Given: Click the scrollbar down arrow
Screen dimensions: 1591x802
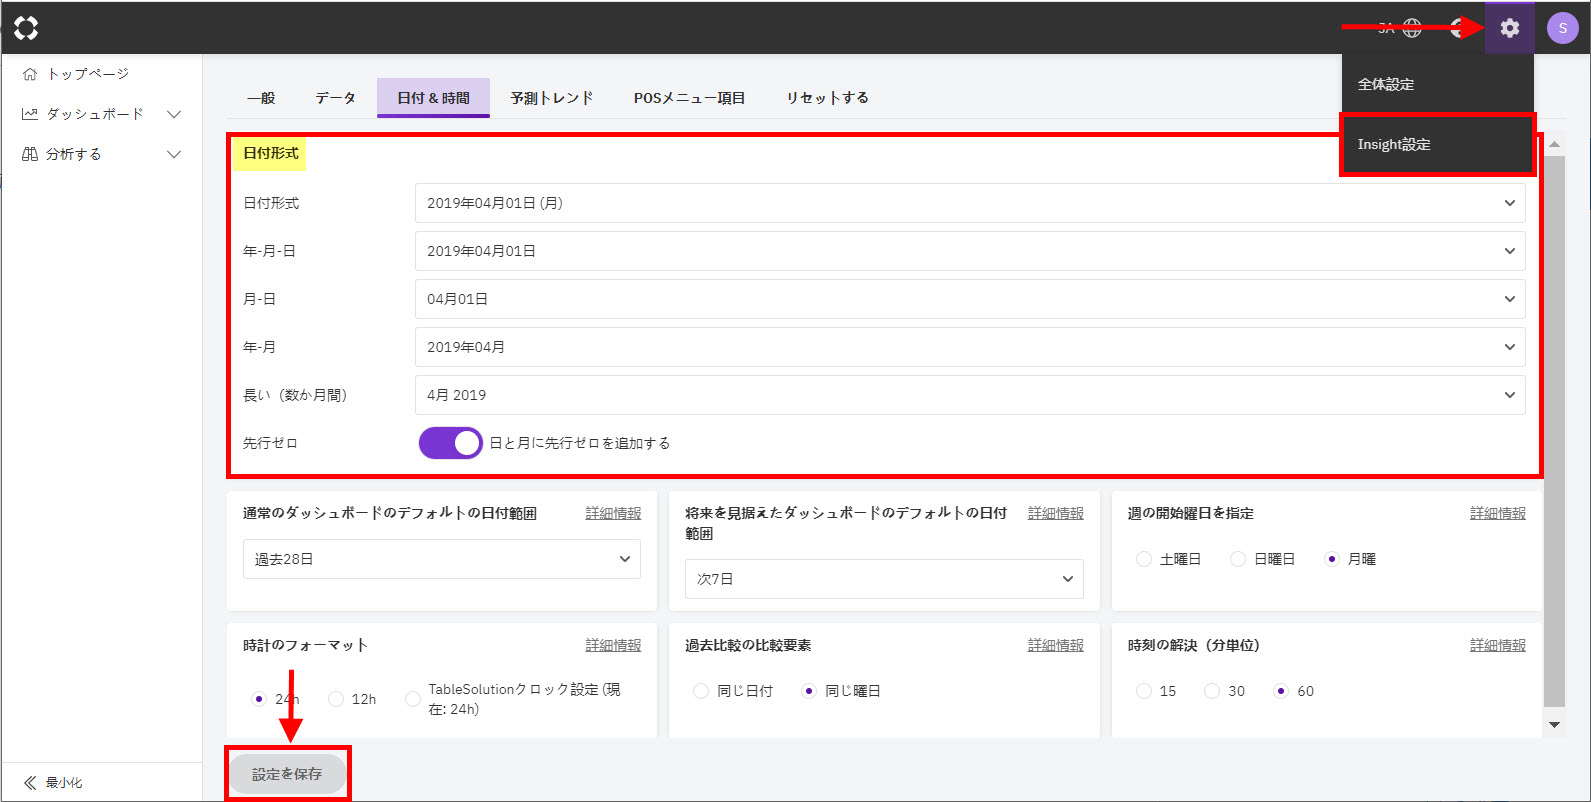Looking at the screenshot, I should [1554, 725].
